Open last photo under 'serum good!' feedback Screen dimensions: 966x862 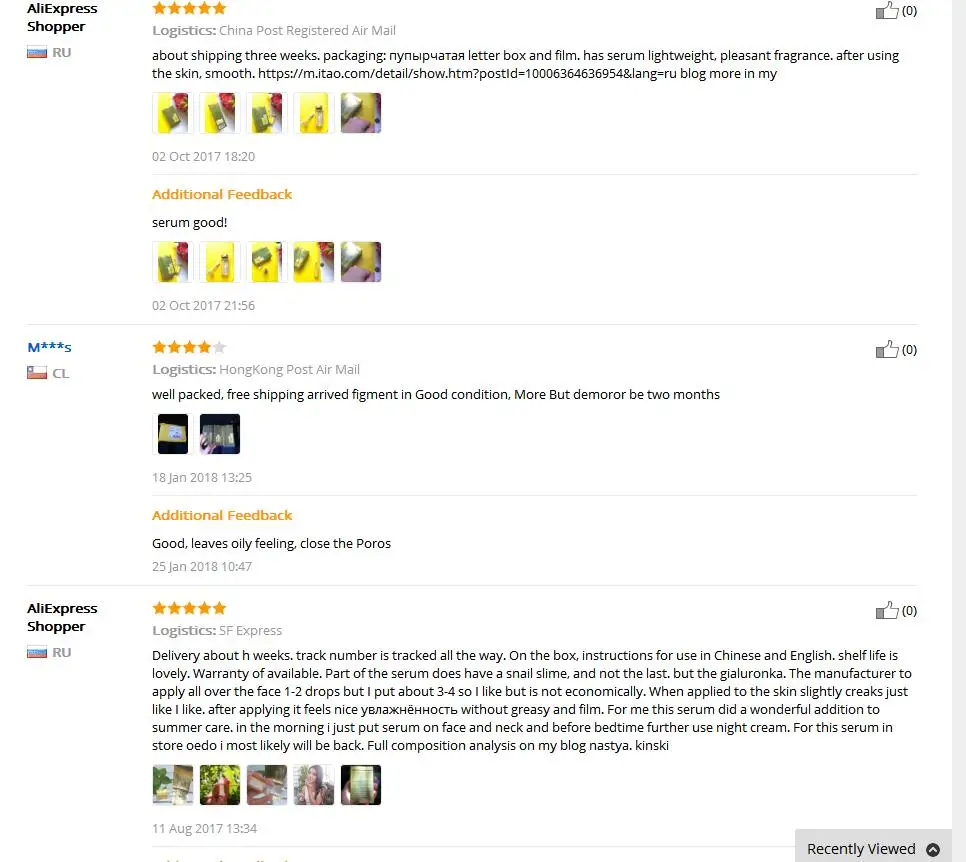[x=361, y=262]
